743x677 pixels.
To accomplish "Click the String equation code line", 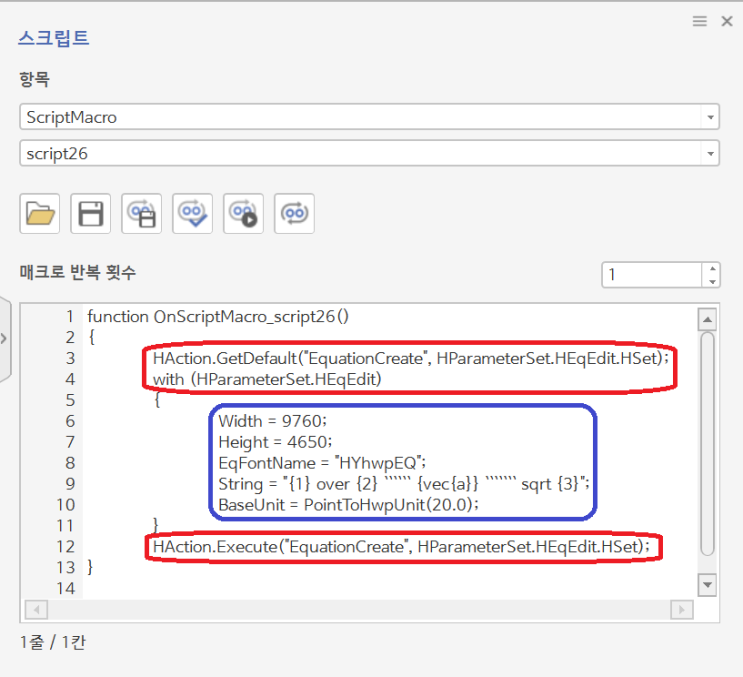I will 404,484.
